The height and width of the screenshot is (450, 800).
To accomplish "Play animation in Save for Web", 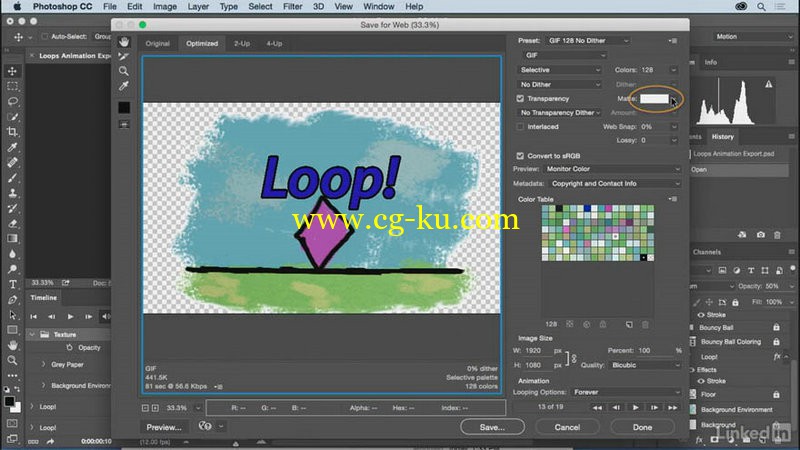I will (635, 407).
